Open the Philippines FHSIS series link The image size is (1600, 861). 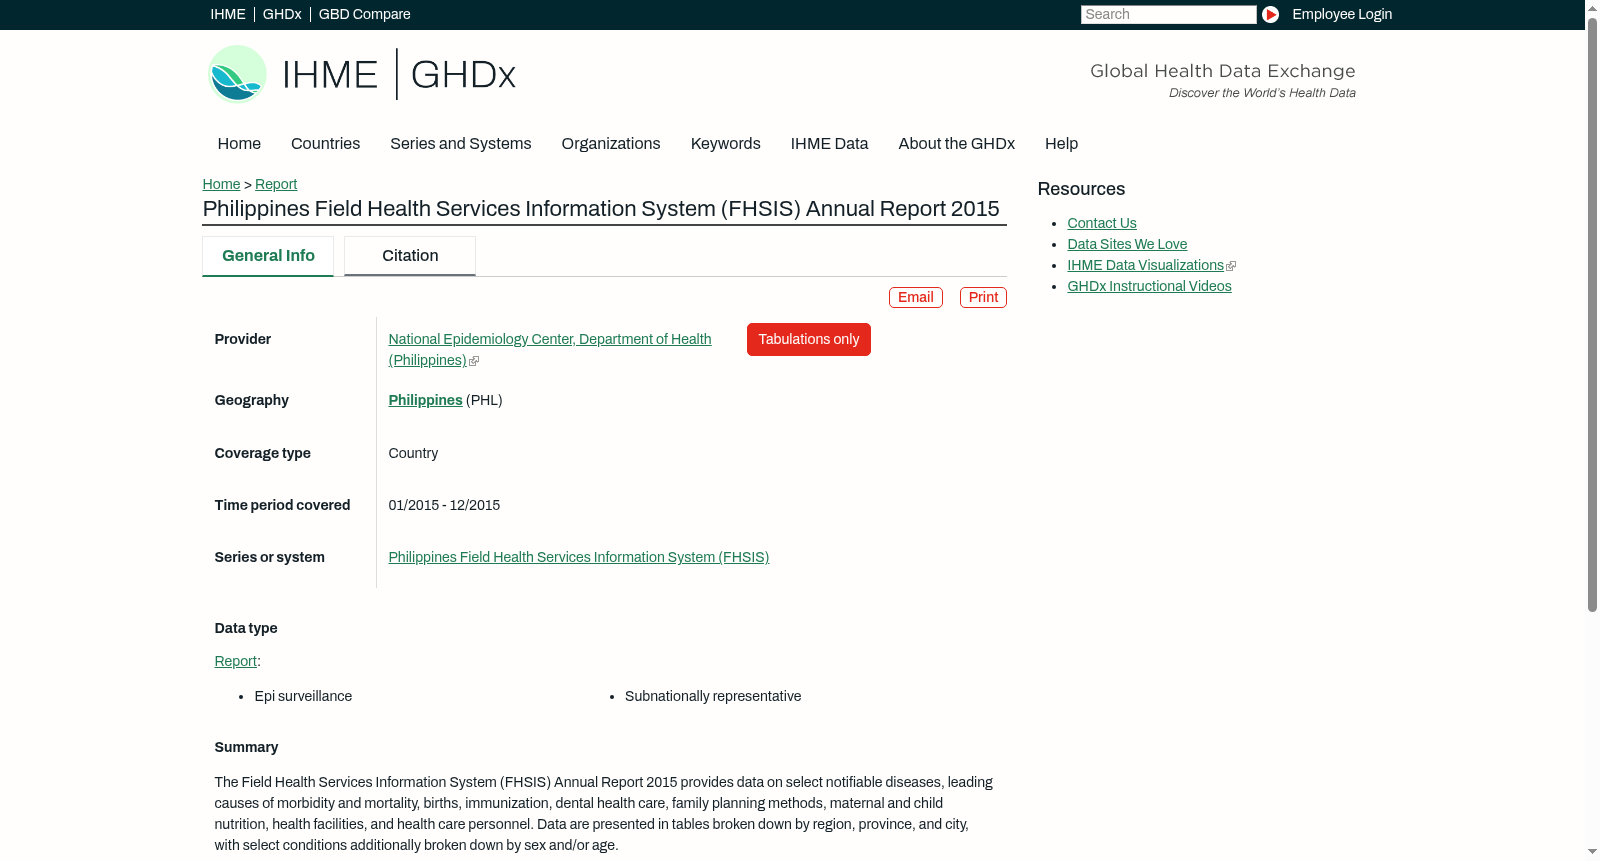pos(579,557)
